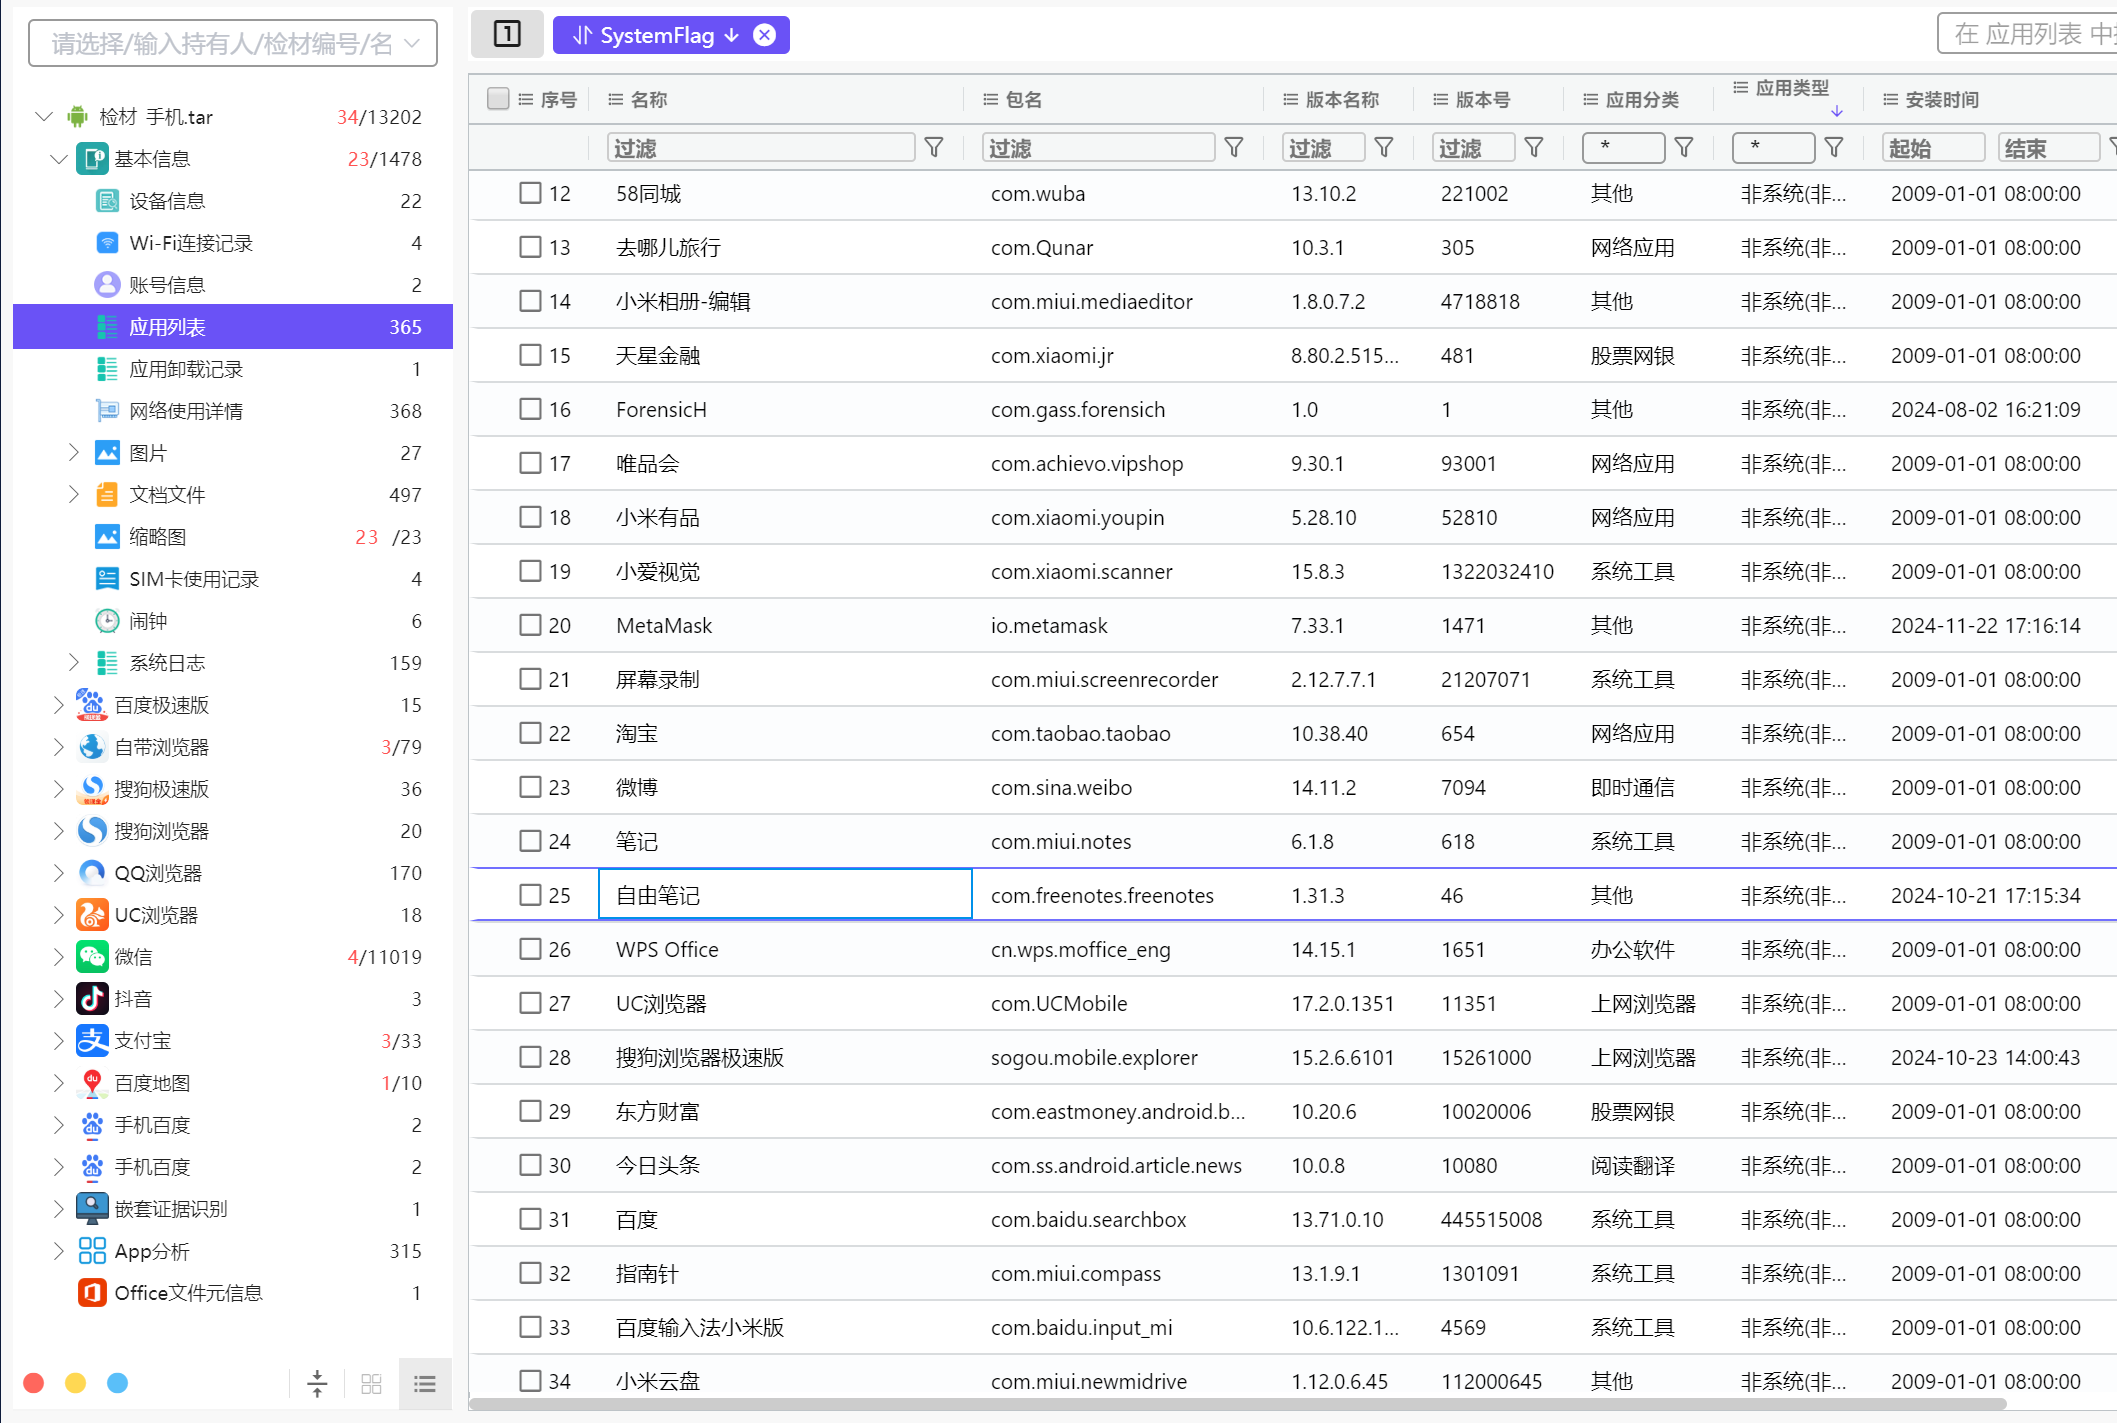Expand the 文档文件 node
The width and height of the screenshot is (2117, 1423).
pyautogui.click(x=73, y=495)
